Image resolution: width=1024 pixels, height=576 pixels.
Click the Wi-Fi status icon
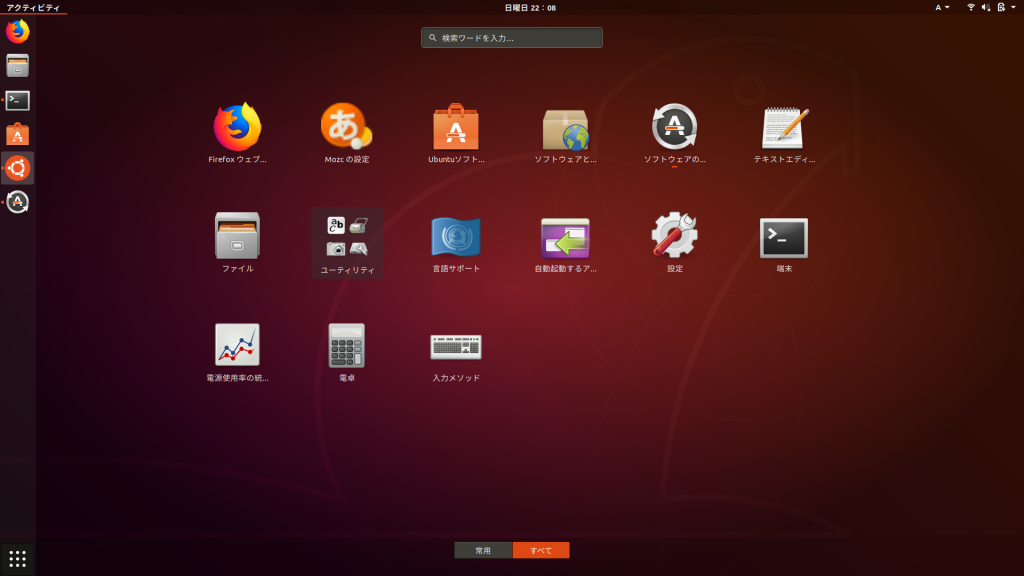coord(971,7)
